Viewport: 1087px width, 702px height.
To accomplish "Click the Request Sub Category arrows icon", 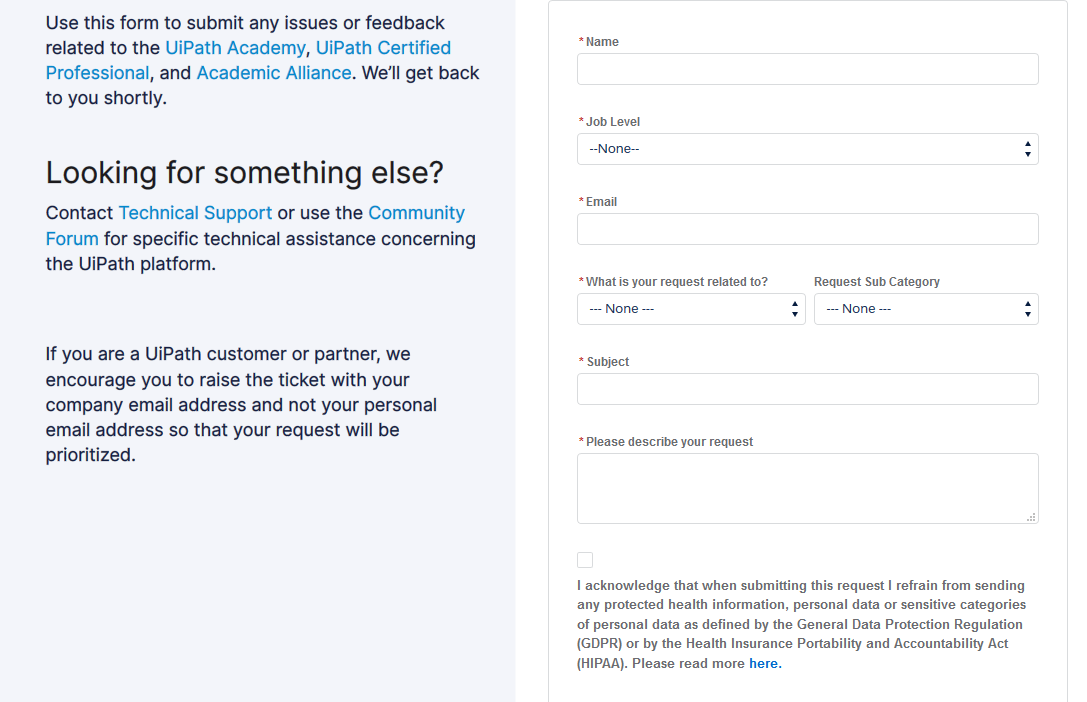I will 1027,309.
